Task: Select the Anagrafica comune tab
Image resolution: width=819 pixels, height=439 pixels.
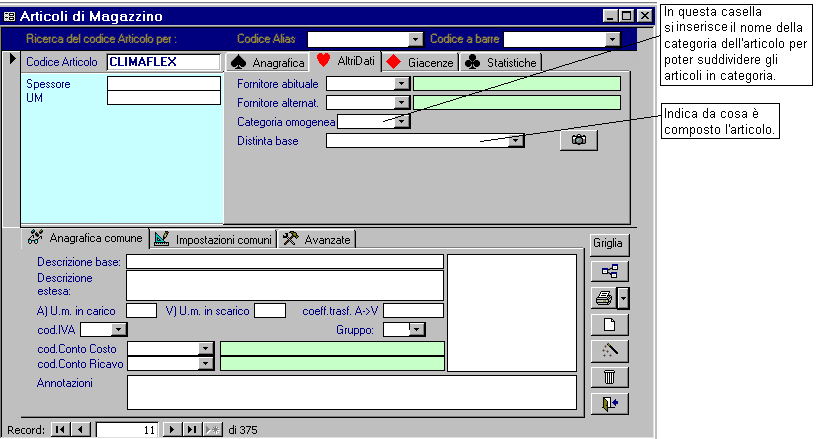Action: click(85, 238)
